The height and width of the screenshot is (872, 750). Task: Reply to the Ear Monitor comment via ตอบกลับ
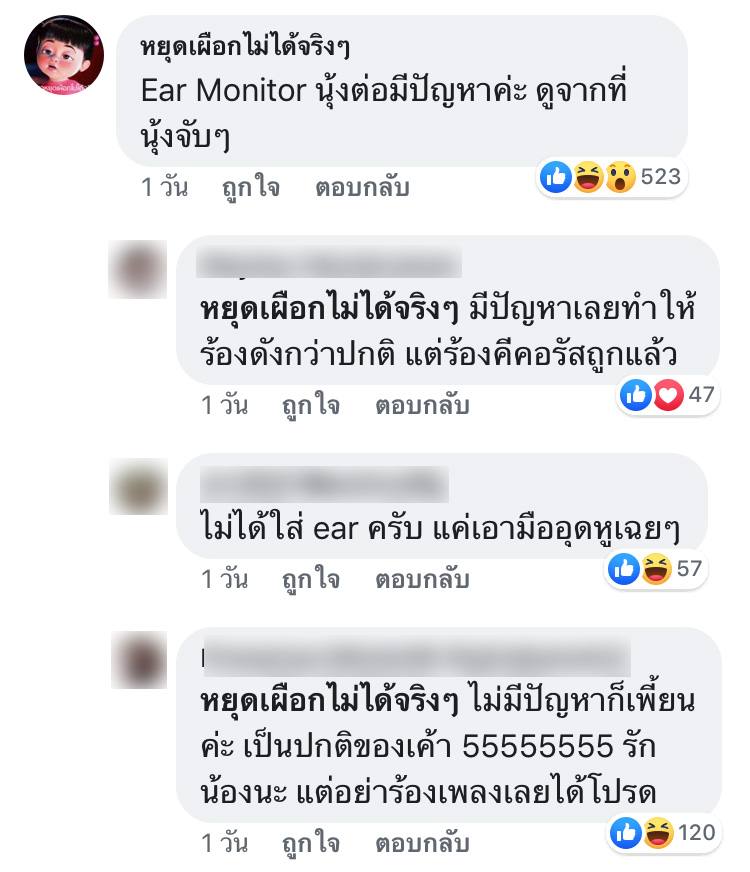[x=362, y=187]
